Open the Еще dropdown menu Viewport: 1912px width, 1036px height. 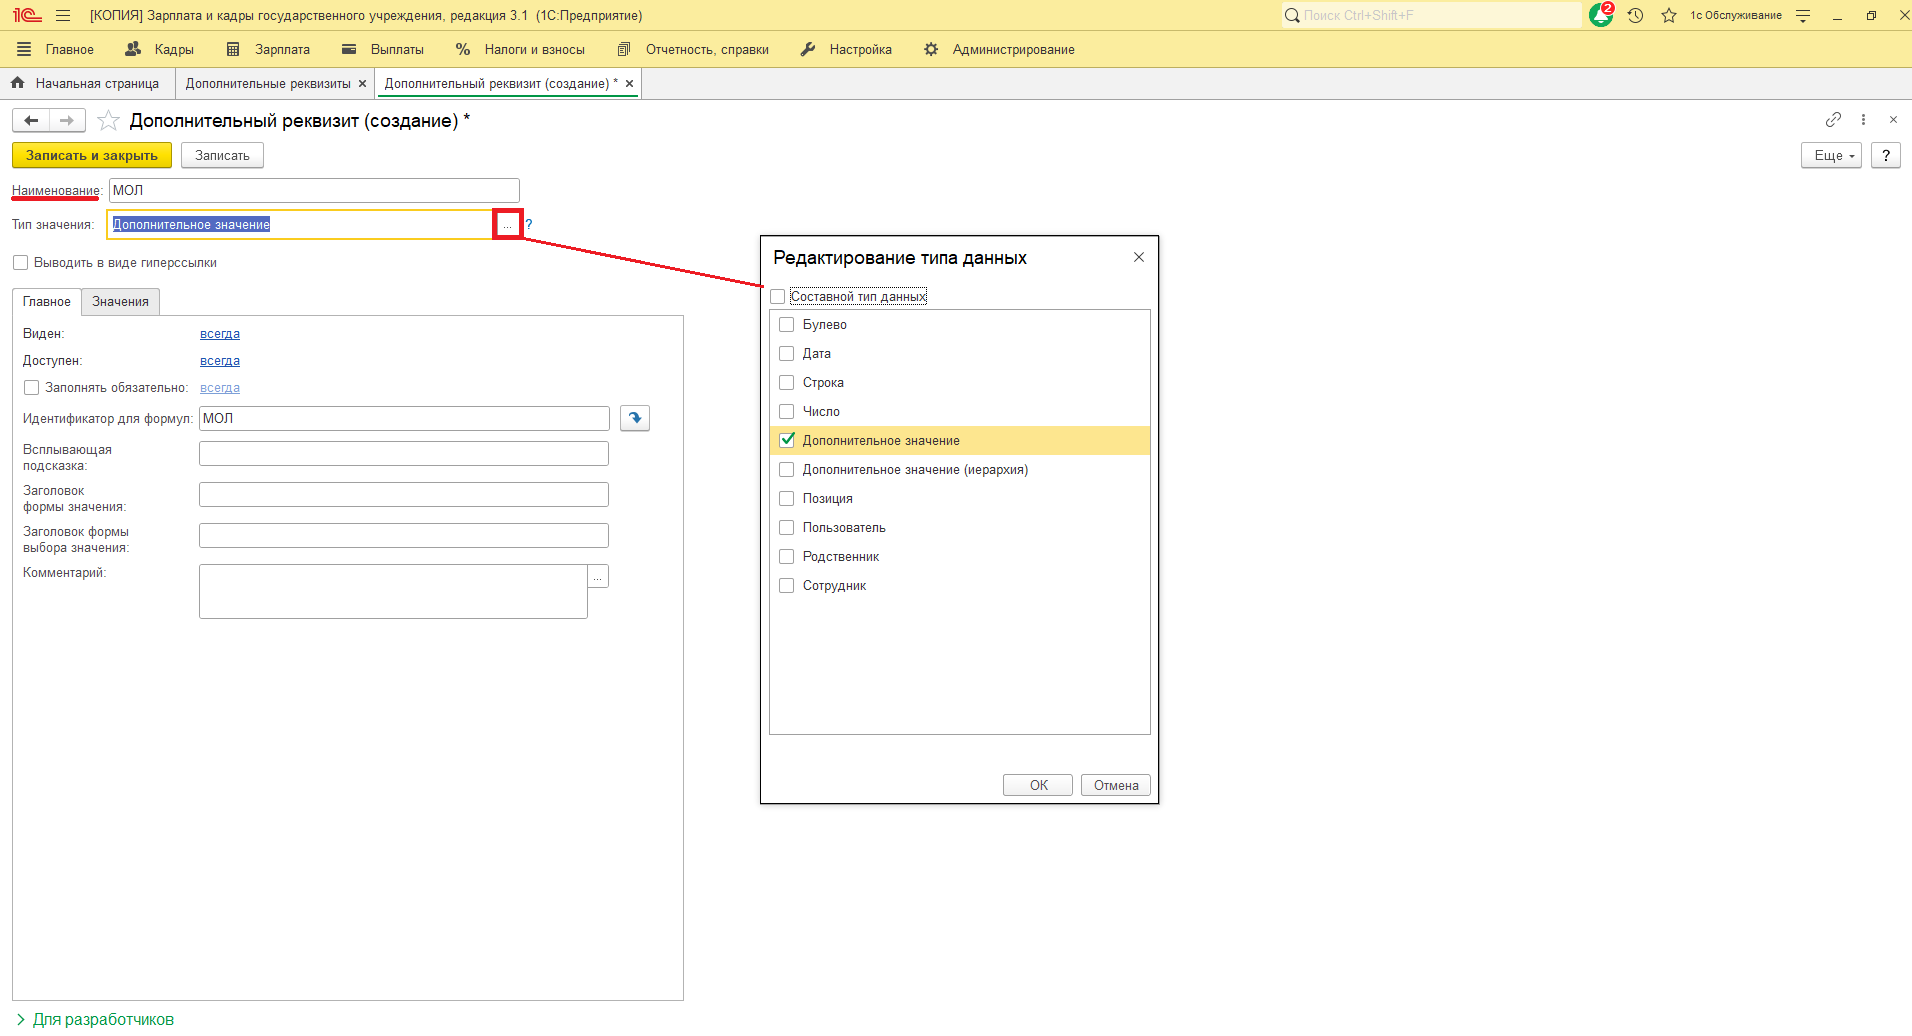click(x=1832, y=156)
